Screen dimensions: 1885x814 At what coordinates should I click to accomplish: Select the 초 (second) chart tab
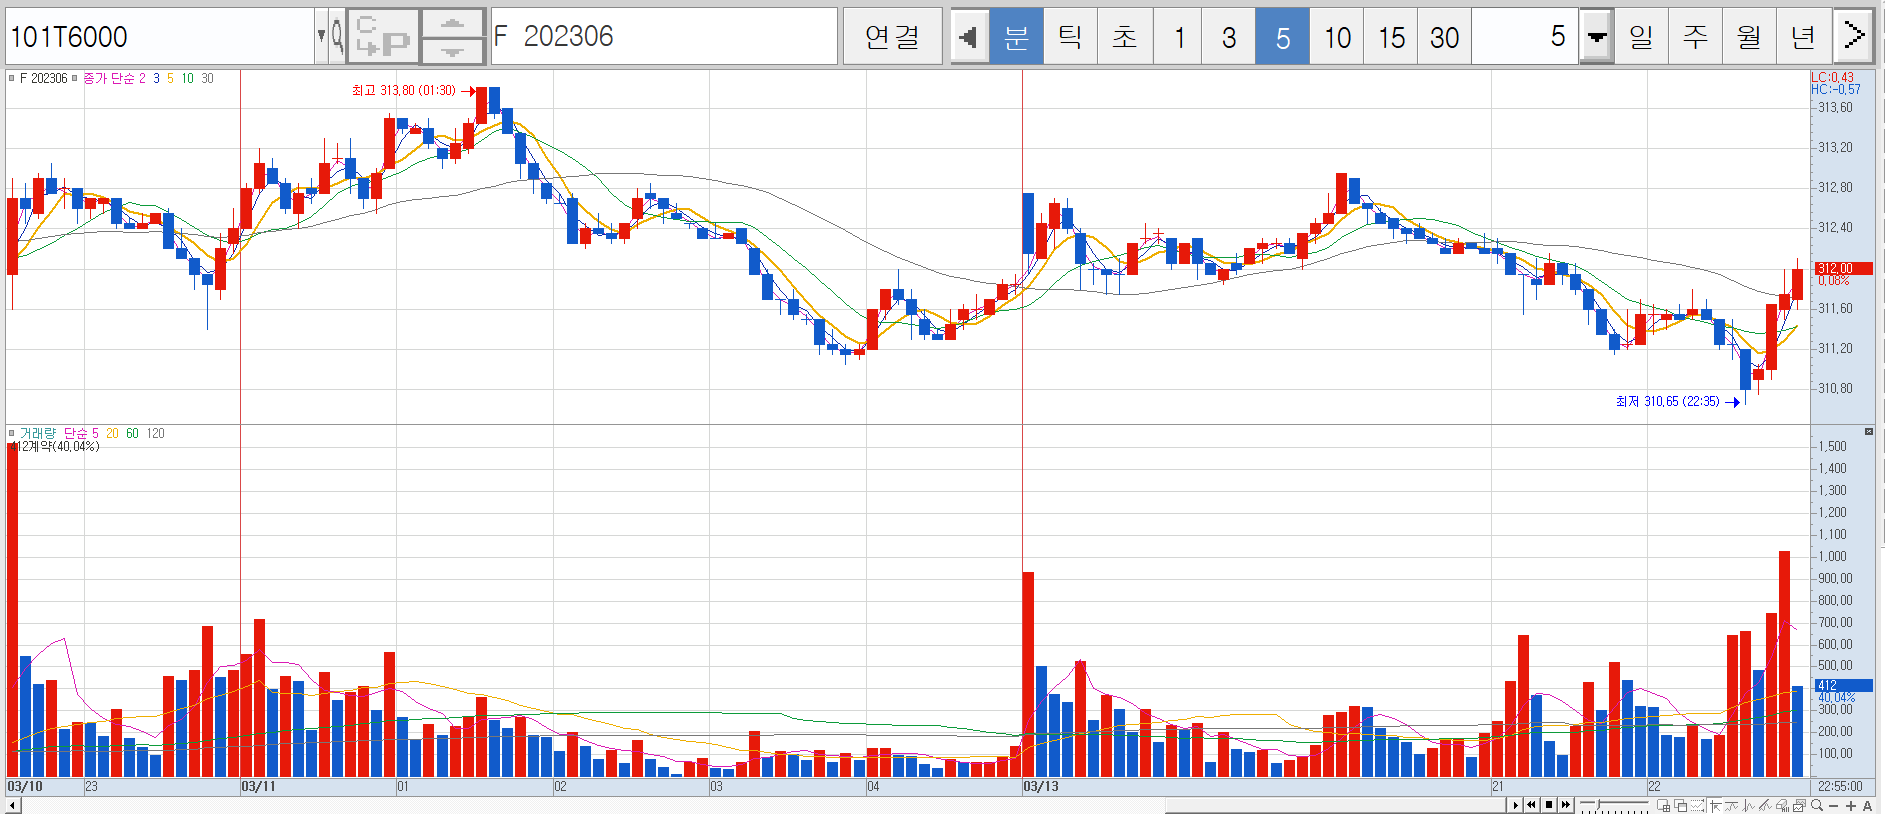[1125, 37]
